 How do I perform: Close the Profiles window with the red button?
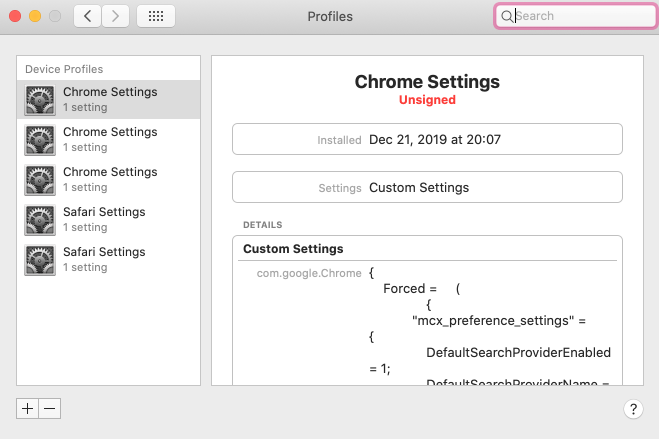tap(15, 16)
